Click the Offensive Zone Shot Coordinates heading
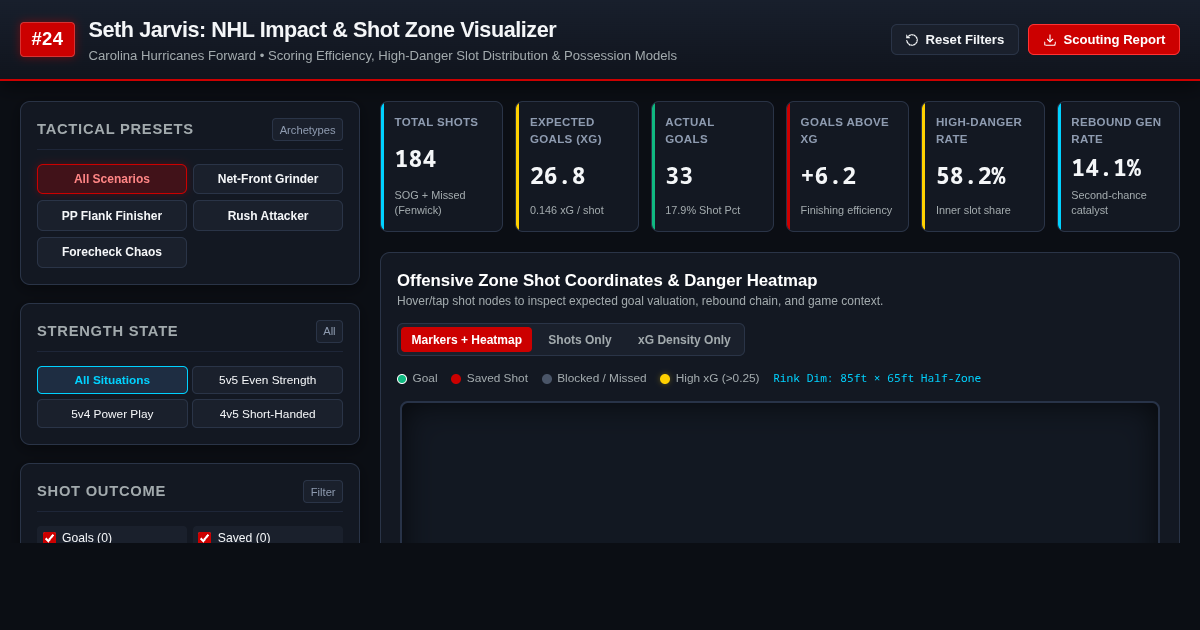 (607, 281)
